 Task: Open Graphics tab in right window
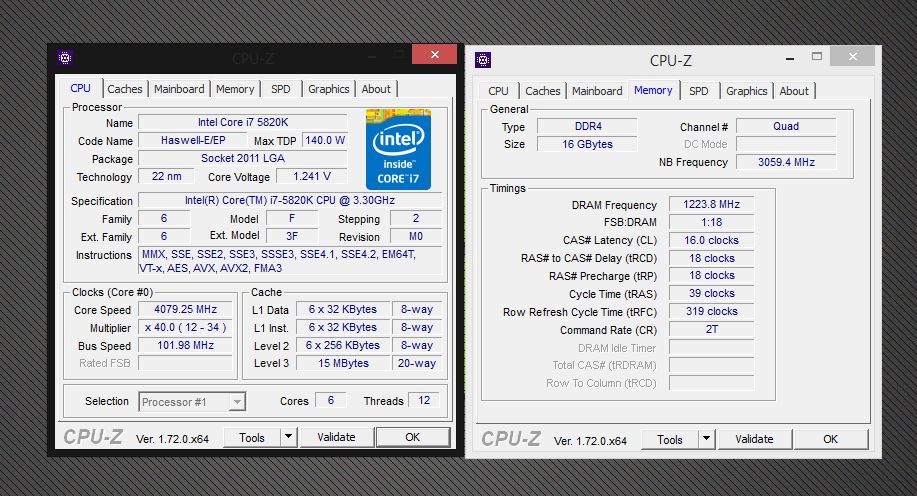coord(747,91)
